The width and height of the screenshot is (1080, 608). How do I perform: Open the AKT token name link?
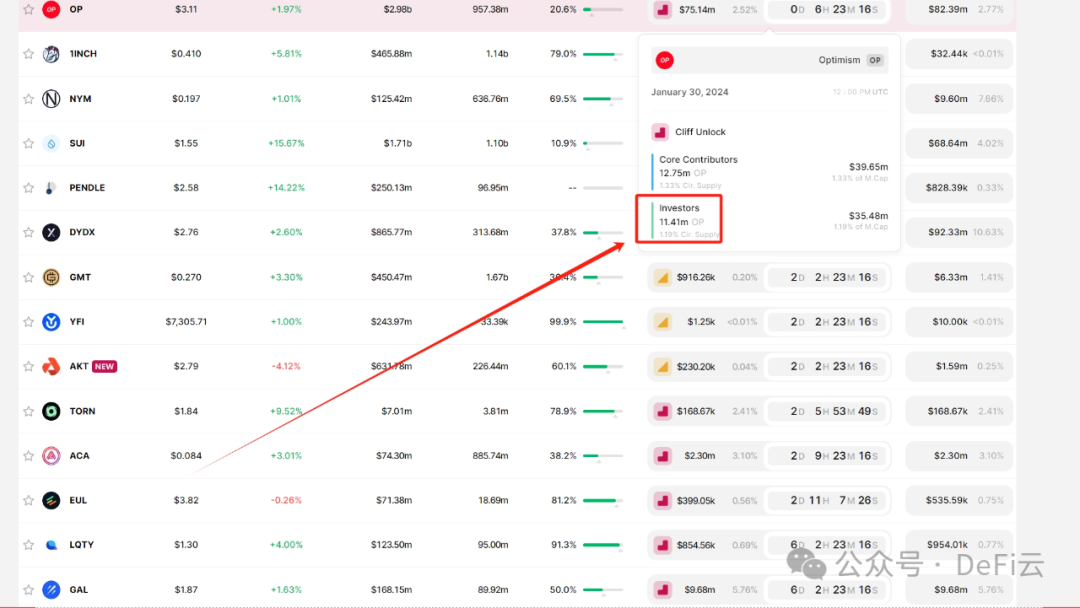tap(79, 366)
